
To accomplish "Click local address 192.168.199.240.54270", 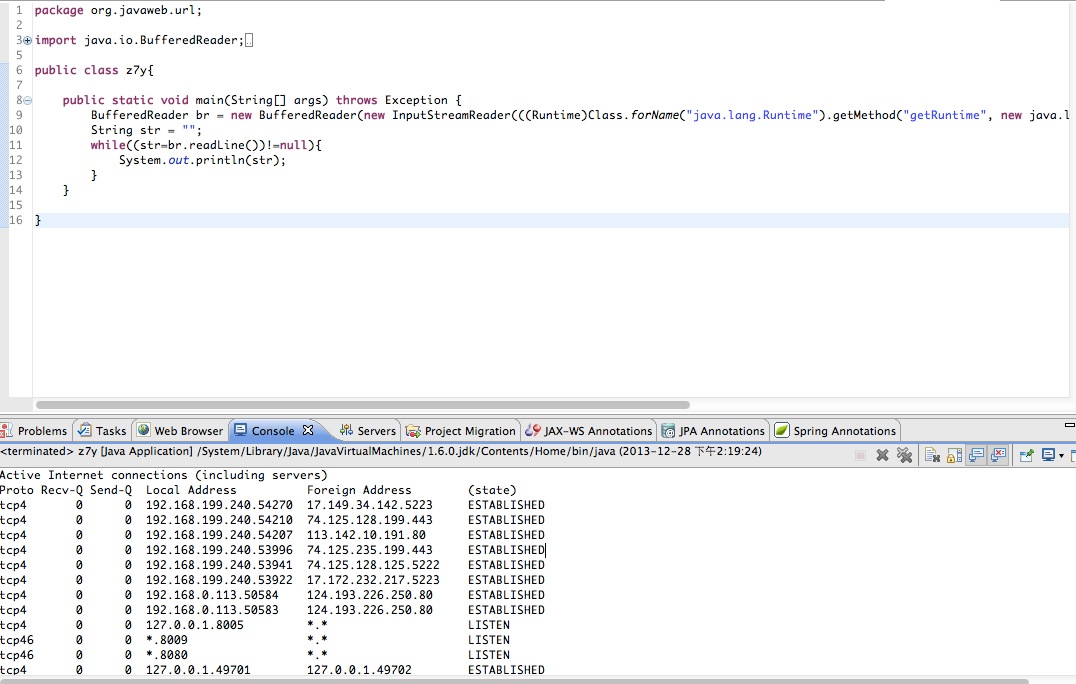I will point(219,505).
